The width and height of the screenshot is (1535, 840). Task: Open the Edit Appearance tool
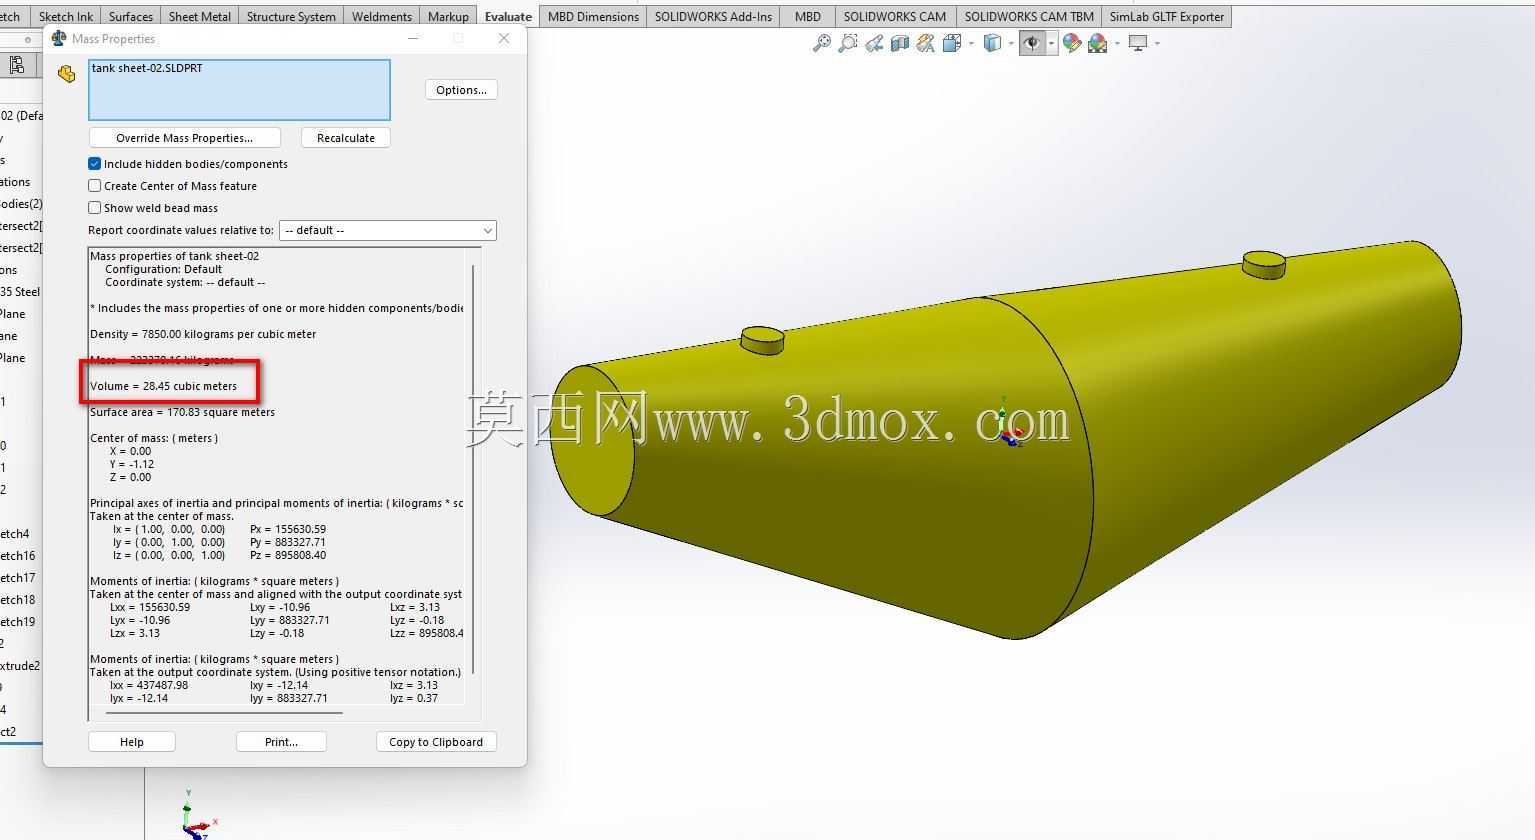click(1072, 43)
